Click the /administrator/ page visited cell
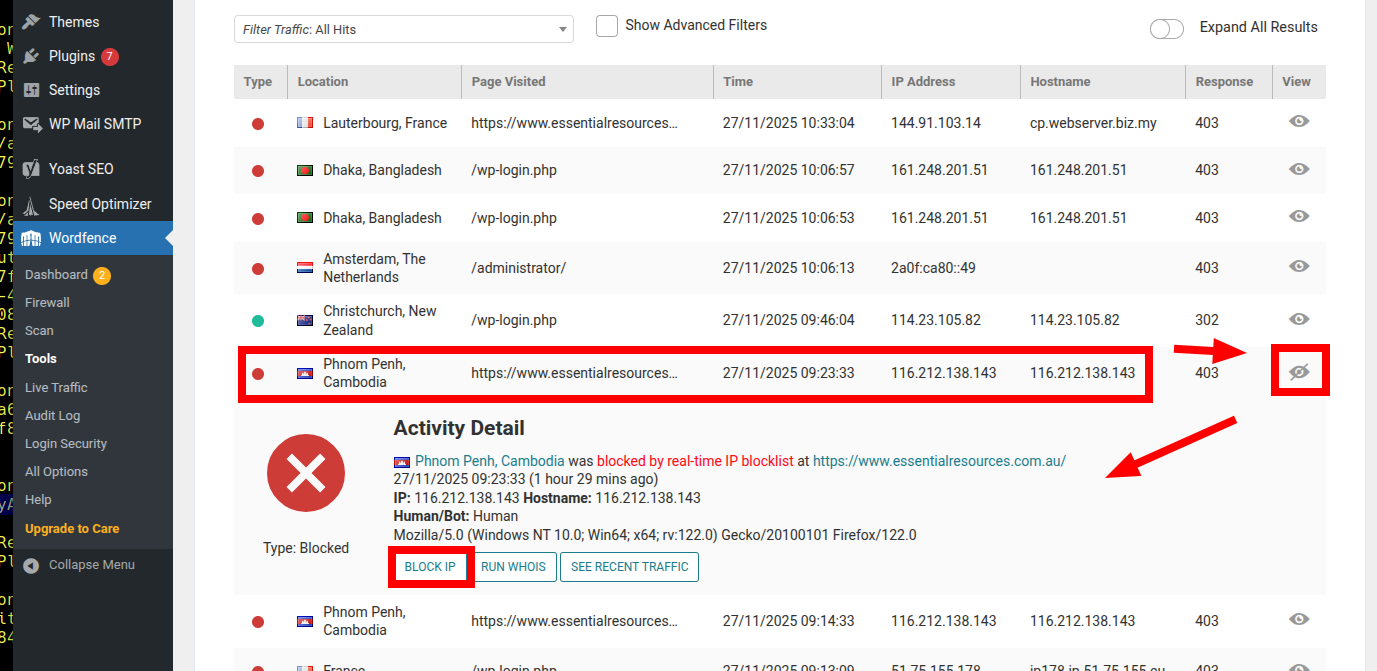The height and width of the screenshot is (671, 1377). tap(518, 268)
